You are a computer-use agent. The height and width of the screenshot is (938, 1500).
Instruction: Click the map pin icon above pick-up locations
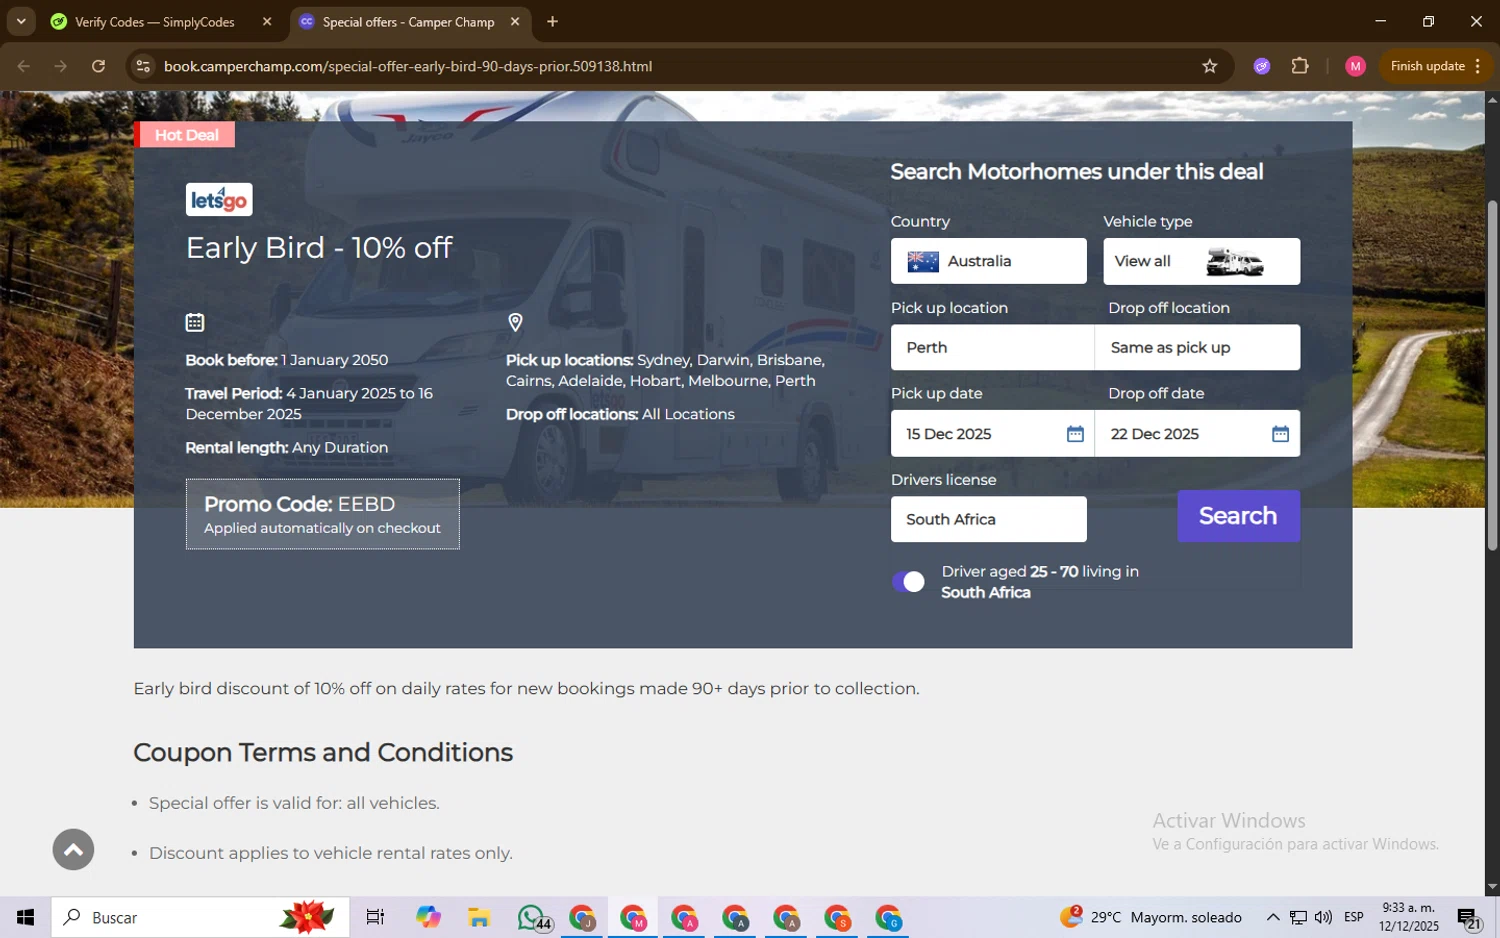(x=515, y=322)
